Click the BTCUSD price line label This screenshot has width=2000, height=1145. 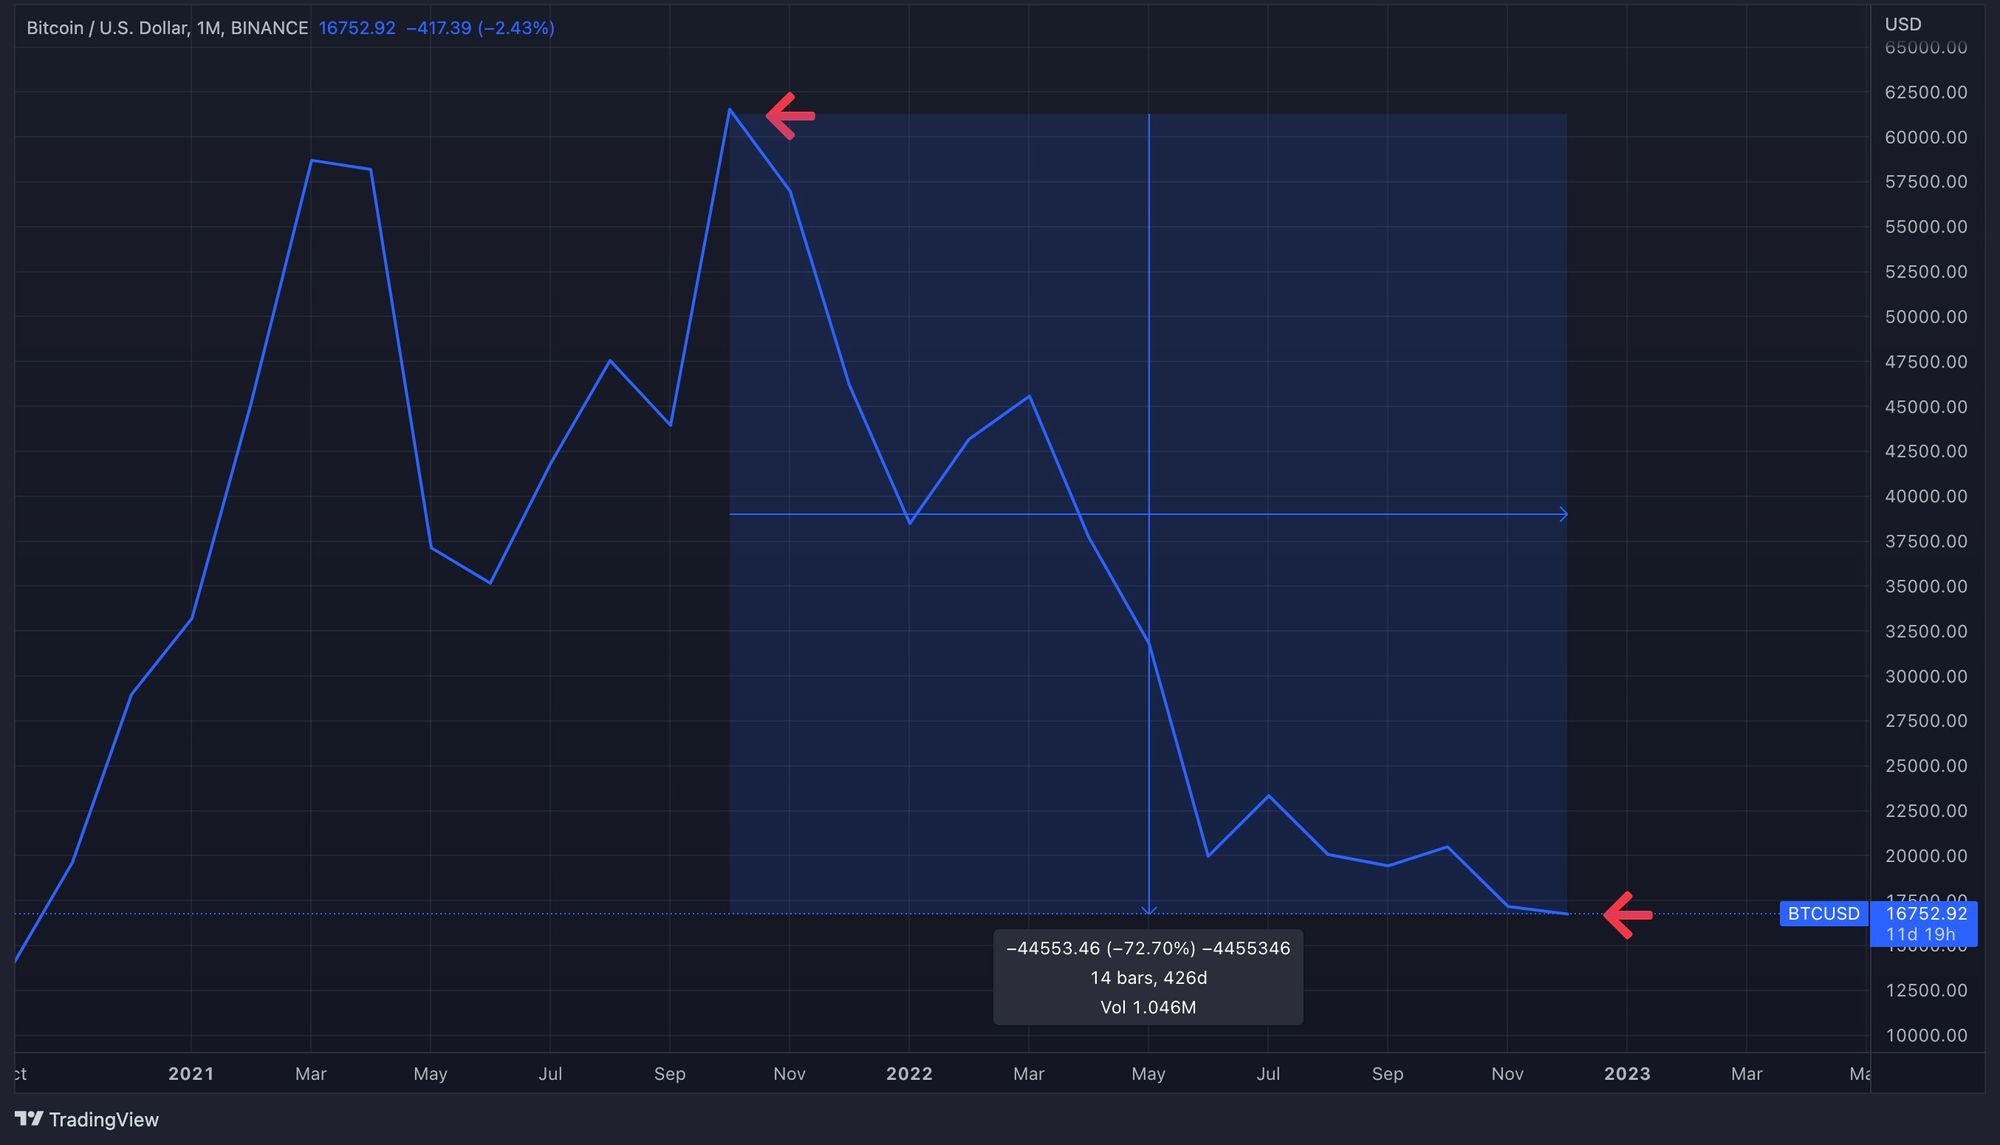1823,913
